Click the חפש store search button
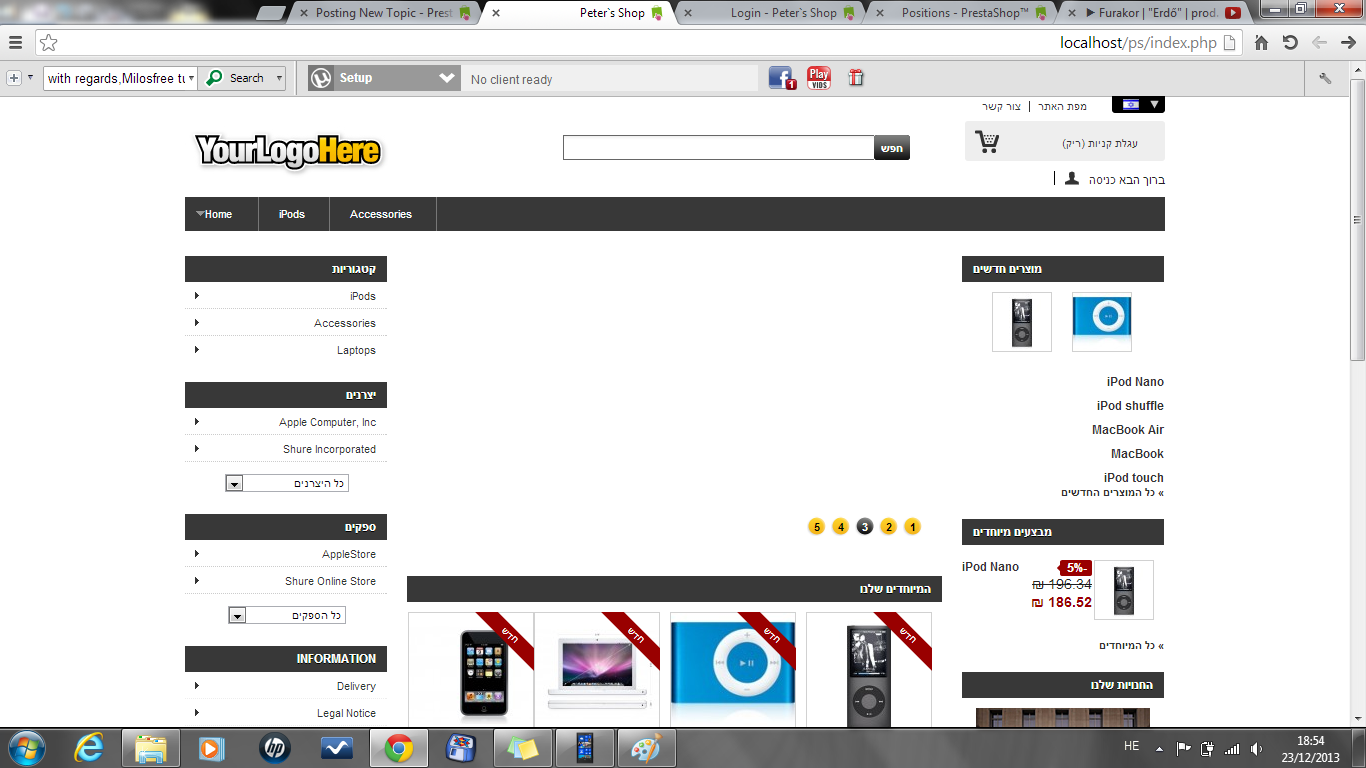 892,148
